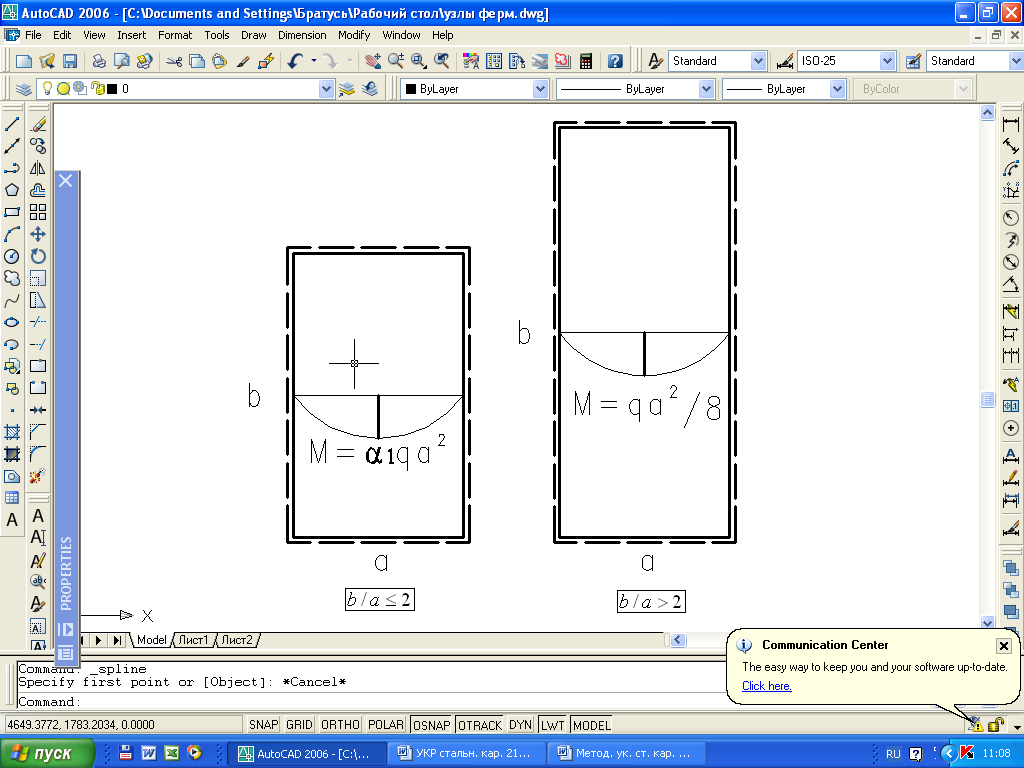Click the layer color swatch square
This screenshot has width=1024, height=768.
tap(112, 89)
